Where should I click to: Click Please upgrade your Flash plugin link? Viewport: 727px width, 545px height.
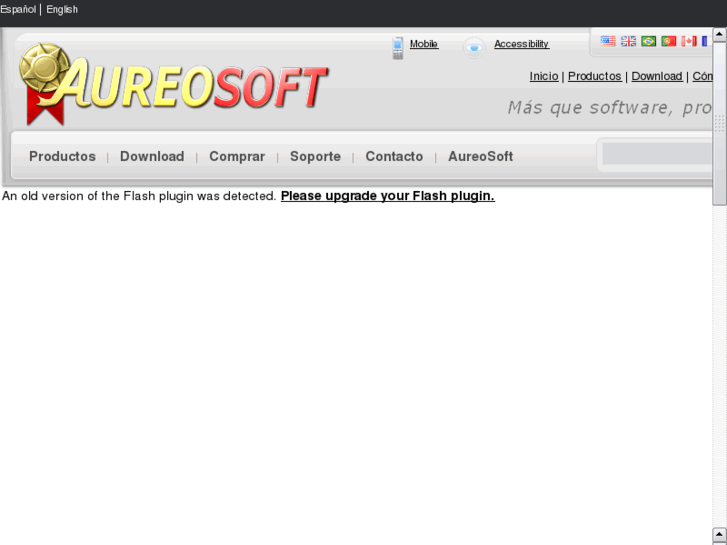pos(388,196)
